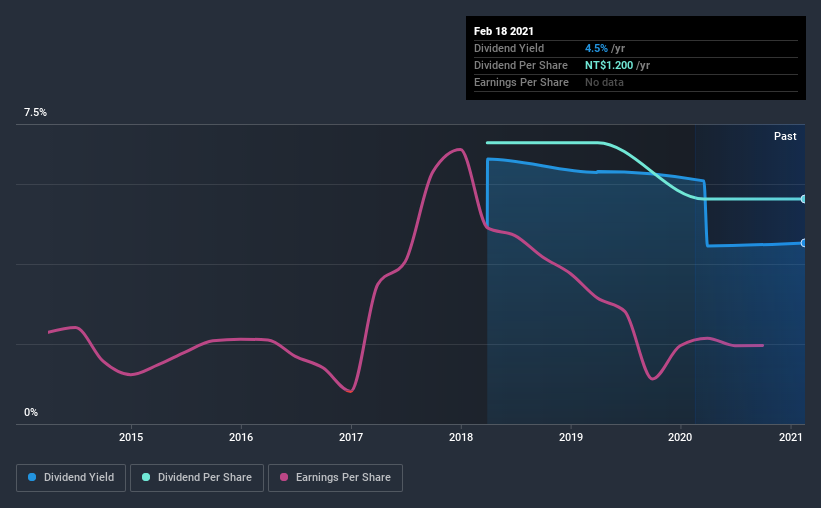Toggle the Earnings Per Share legend button
Screen dimensions: 821x508
(336, 478)
